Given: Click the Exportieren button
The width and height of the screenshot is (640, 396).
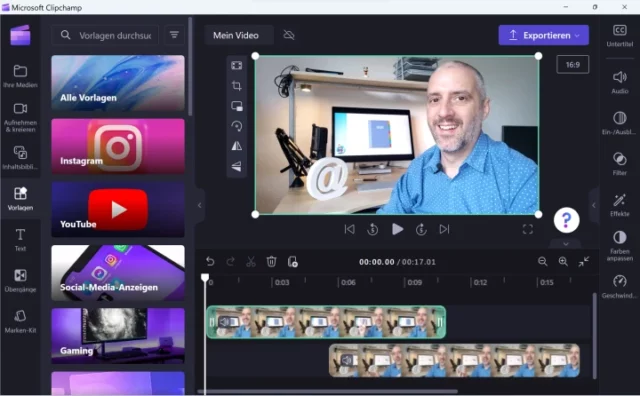Looking at the screenshot, I should coord(543,35).
